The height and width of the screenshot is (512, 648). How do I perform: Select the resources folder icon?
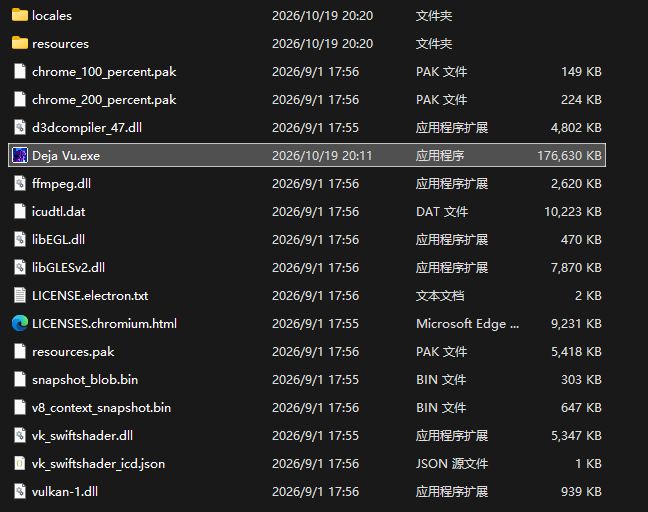[19, 43]
